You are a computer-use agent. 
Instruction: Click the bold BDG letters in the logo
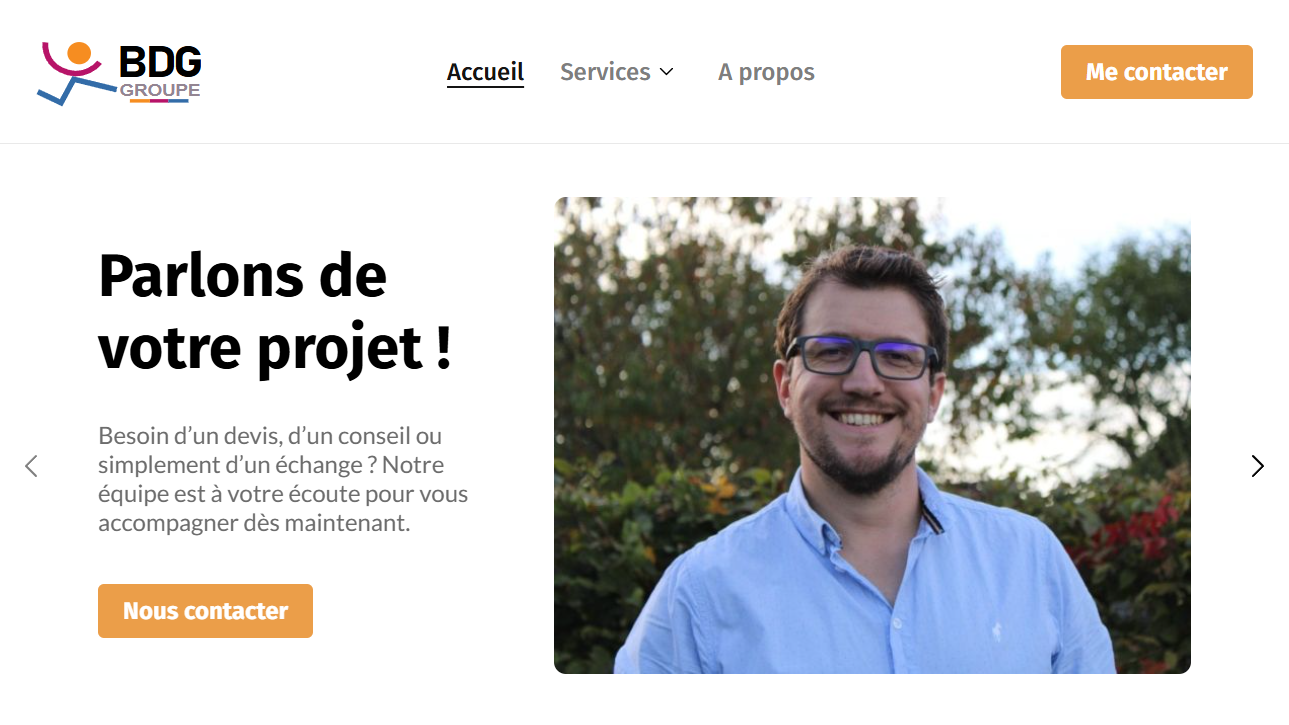160,63
